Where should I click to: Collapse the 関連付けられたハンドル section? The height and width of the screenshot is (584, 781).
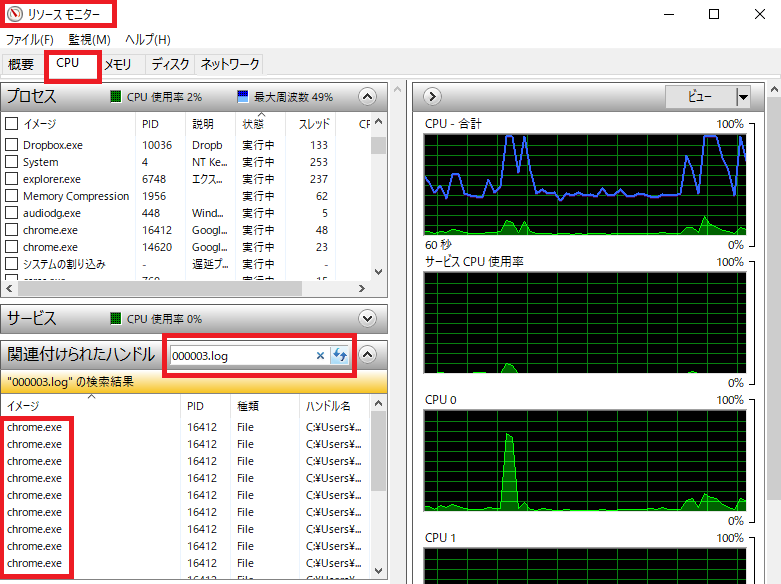pyautogui.click(x=367, y=354)
